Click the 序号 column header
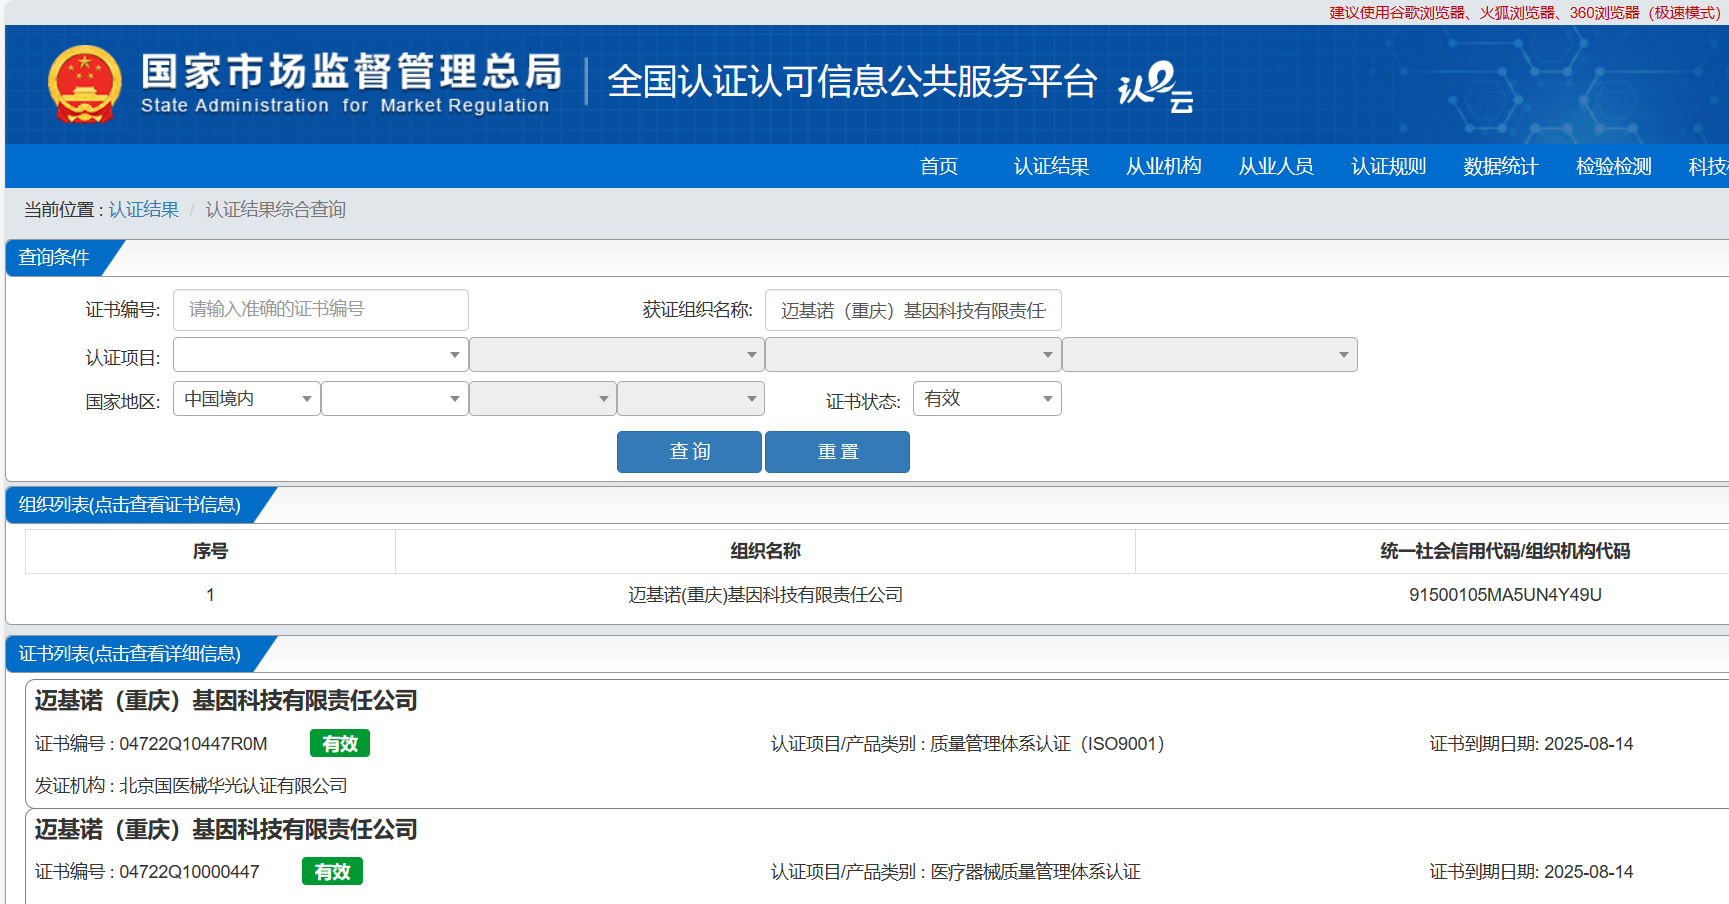This screenshot has width=1729, height=904. click(210, 551)
